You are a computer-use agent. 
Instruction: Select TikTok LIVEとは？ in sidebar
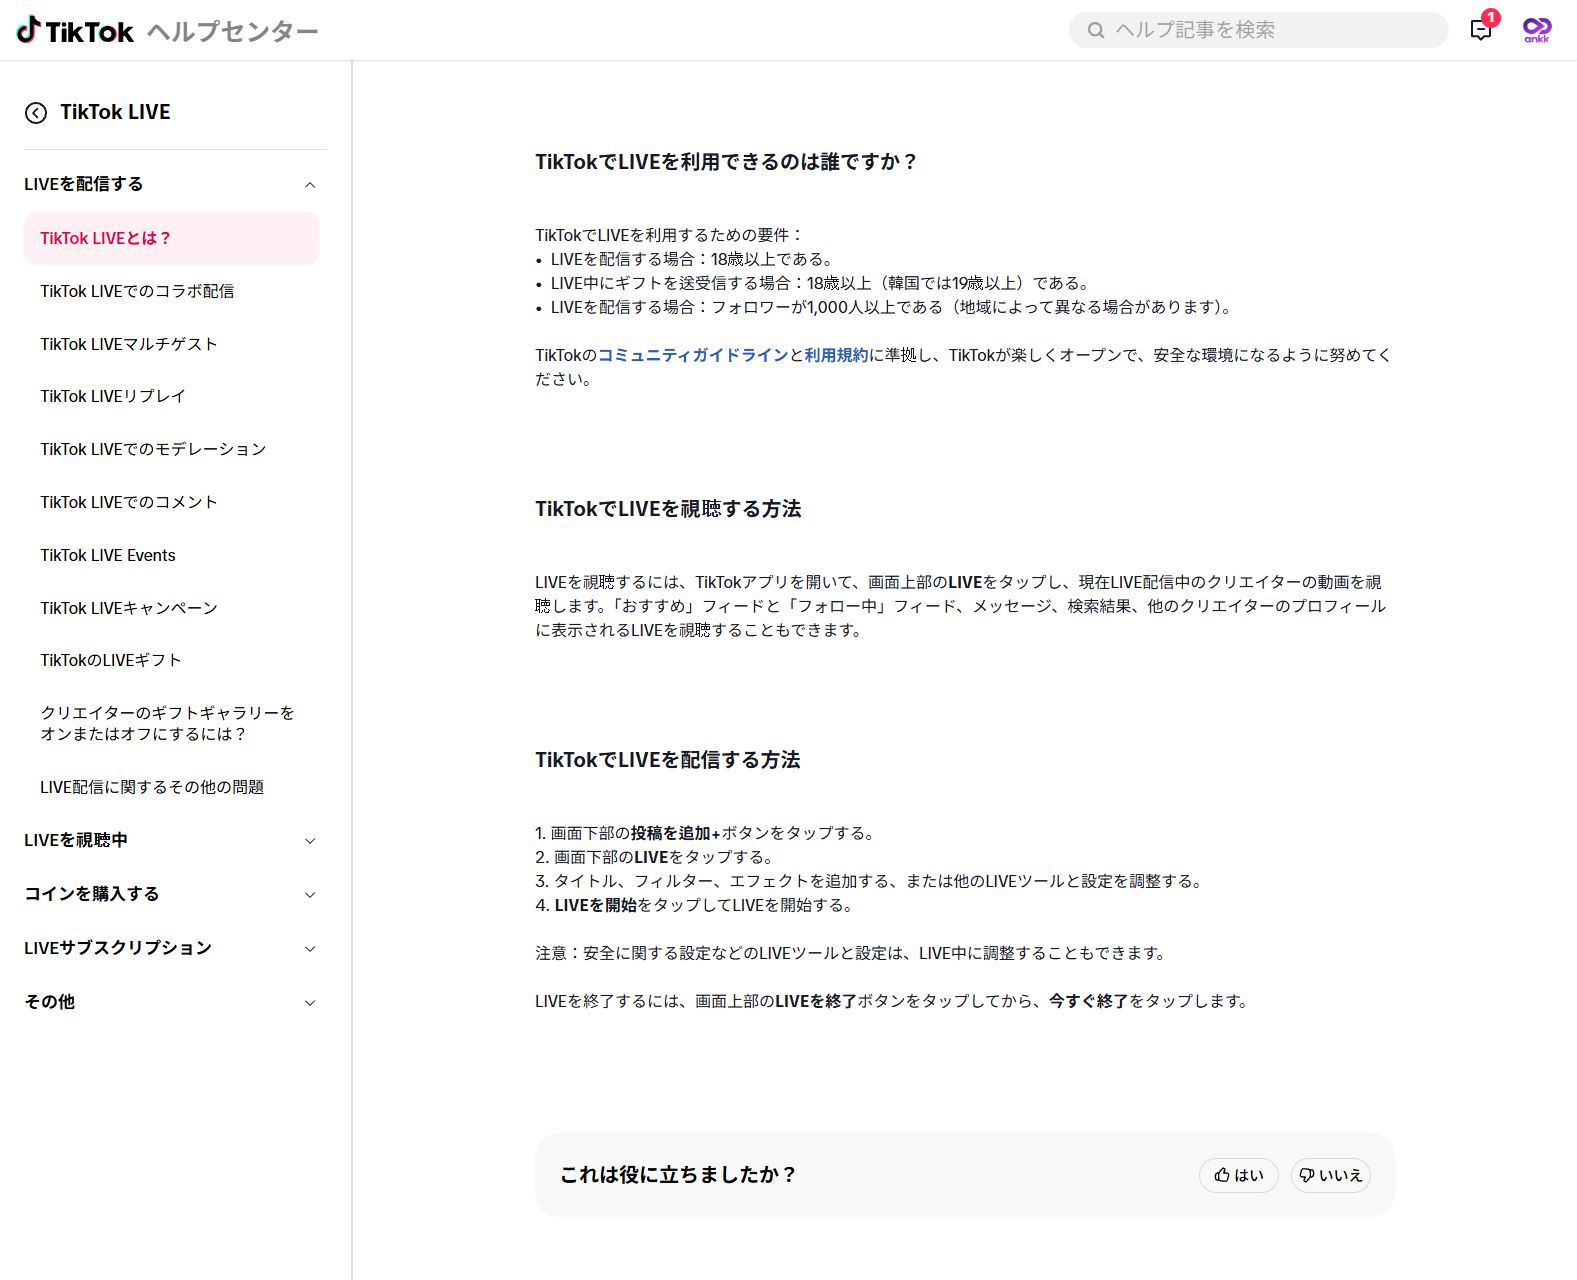point(171,238)
